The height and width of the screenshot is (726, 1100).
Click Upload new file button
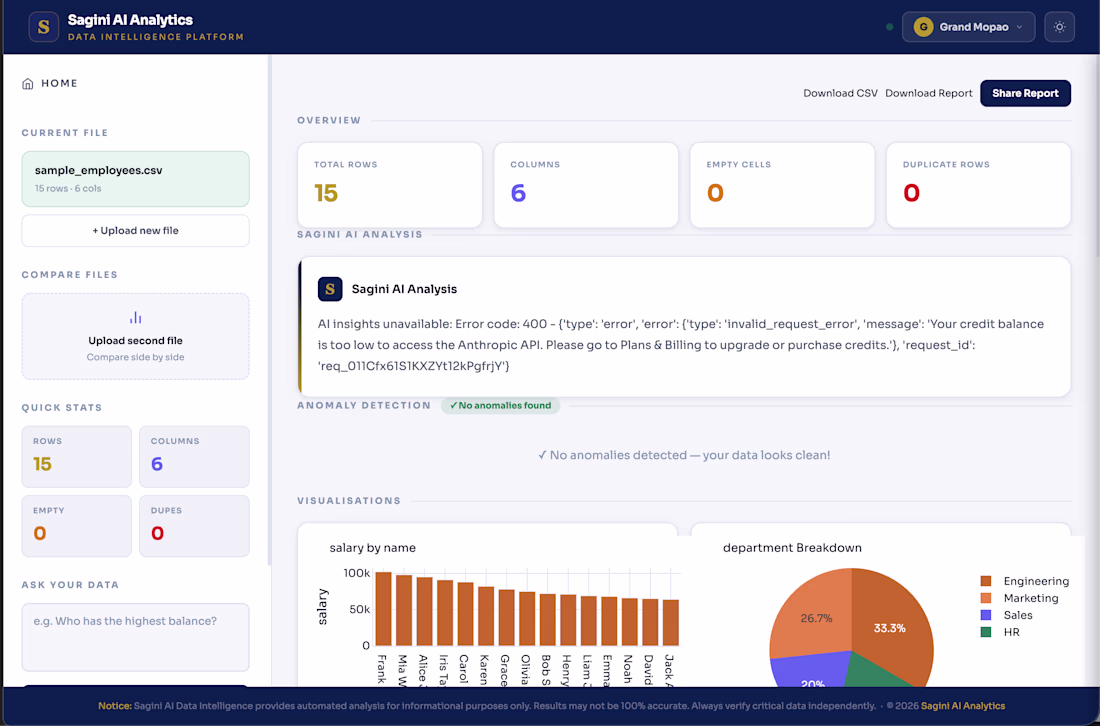pos(135,231)
